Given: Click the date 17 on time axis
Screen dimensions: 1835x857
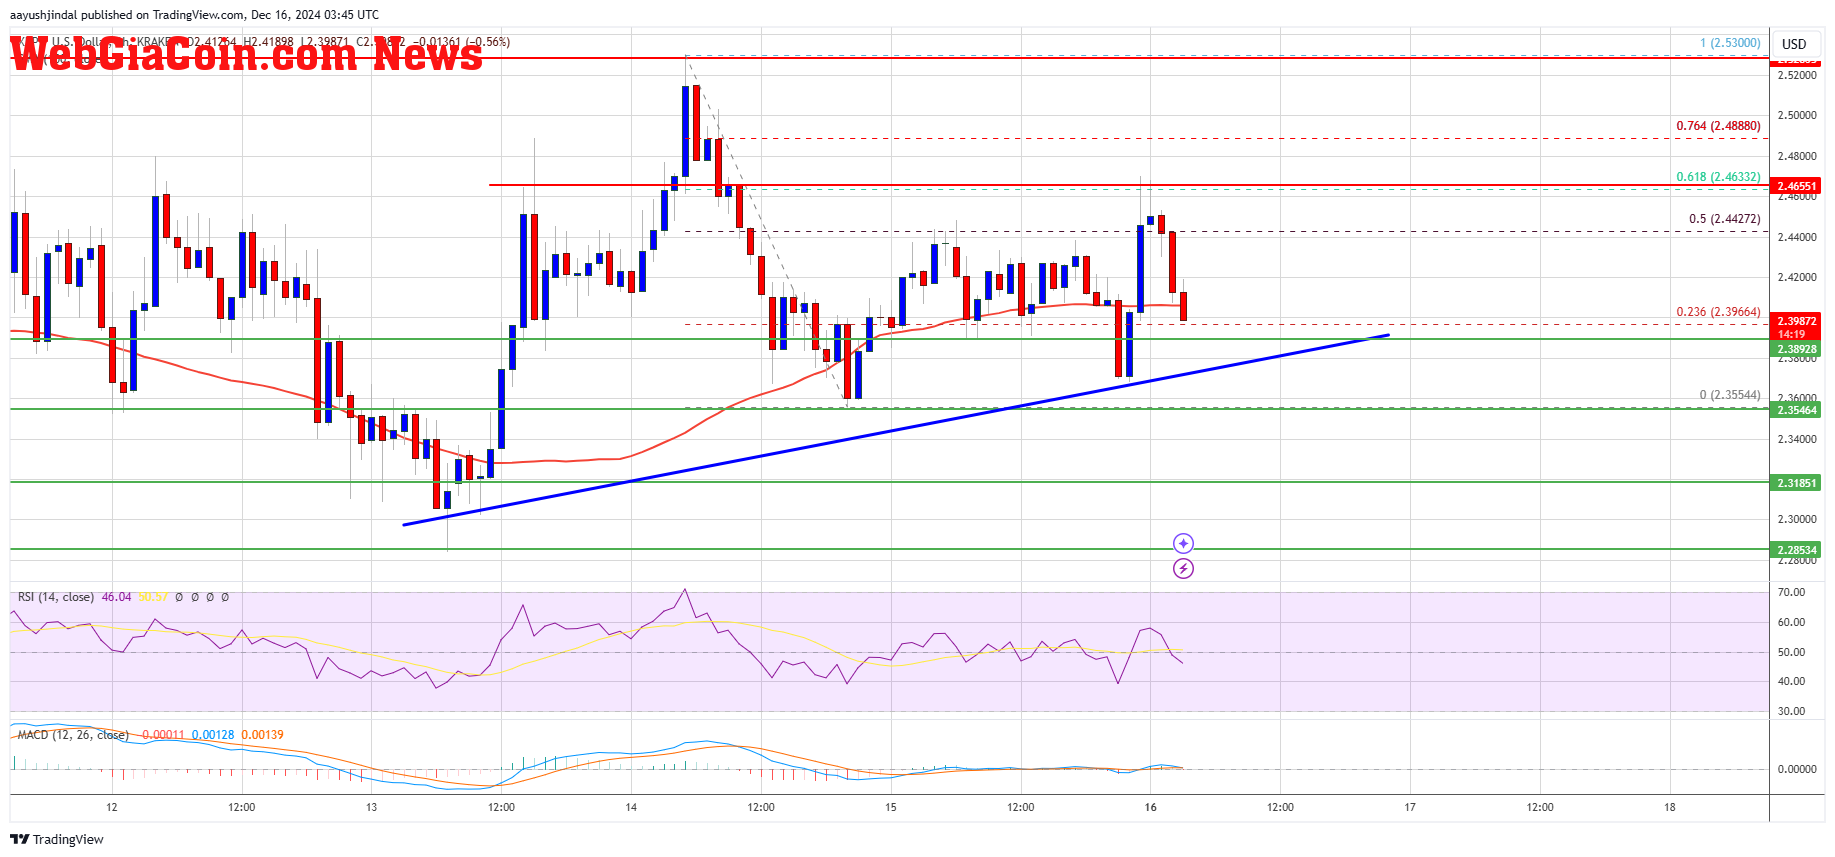Looking at the screenshot, I should [x=1409, y=807].
